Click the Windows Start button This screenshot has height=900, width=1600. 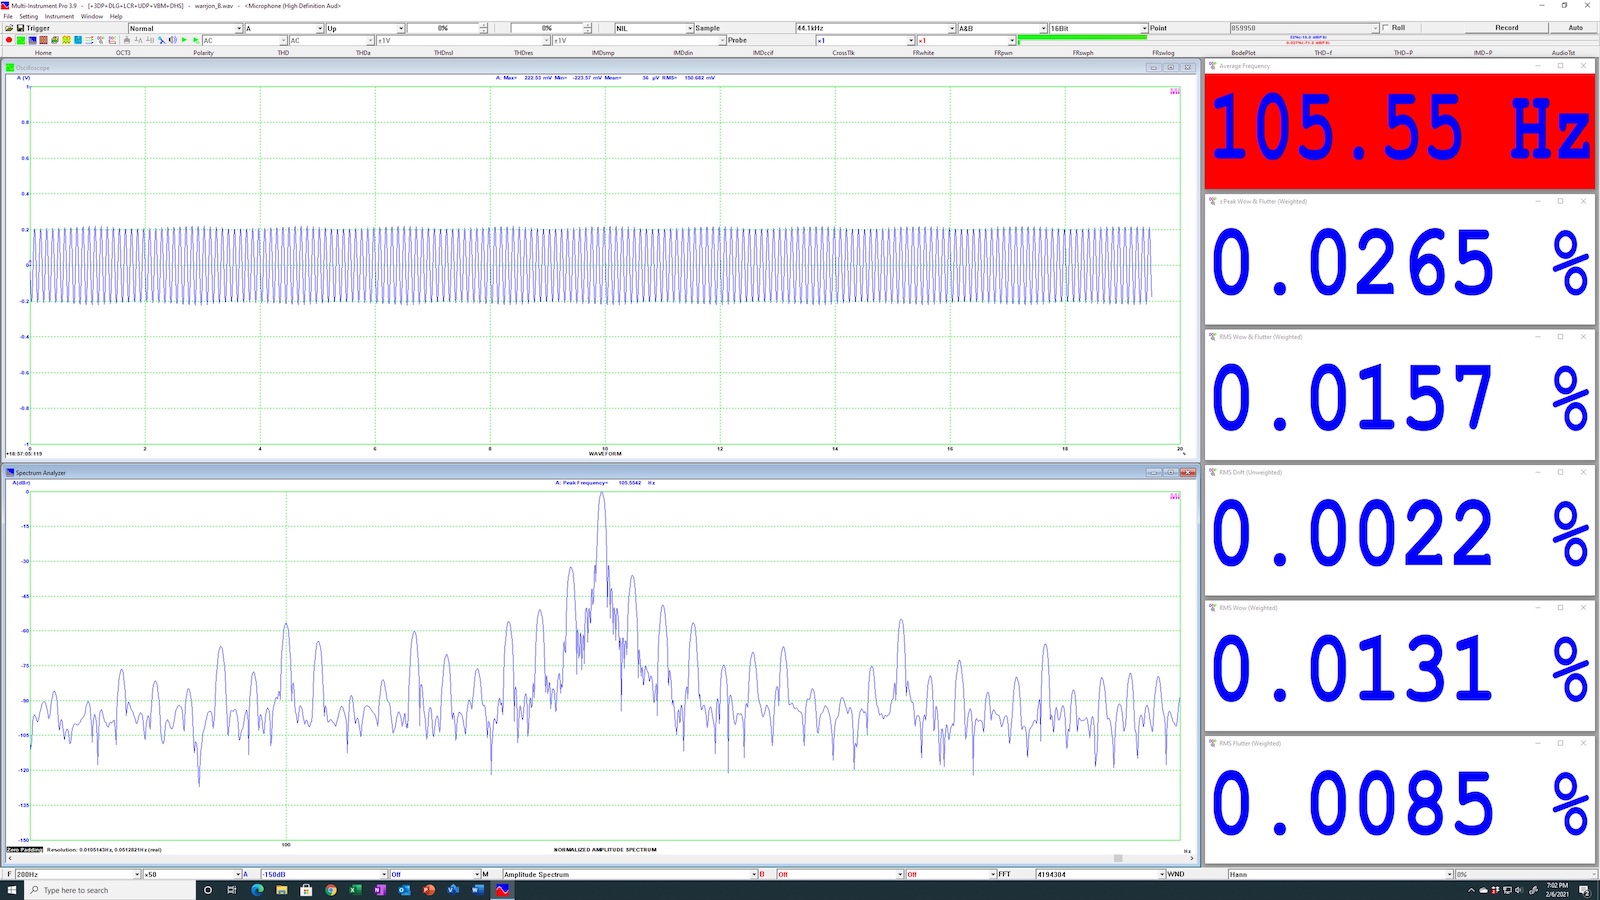12,890
